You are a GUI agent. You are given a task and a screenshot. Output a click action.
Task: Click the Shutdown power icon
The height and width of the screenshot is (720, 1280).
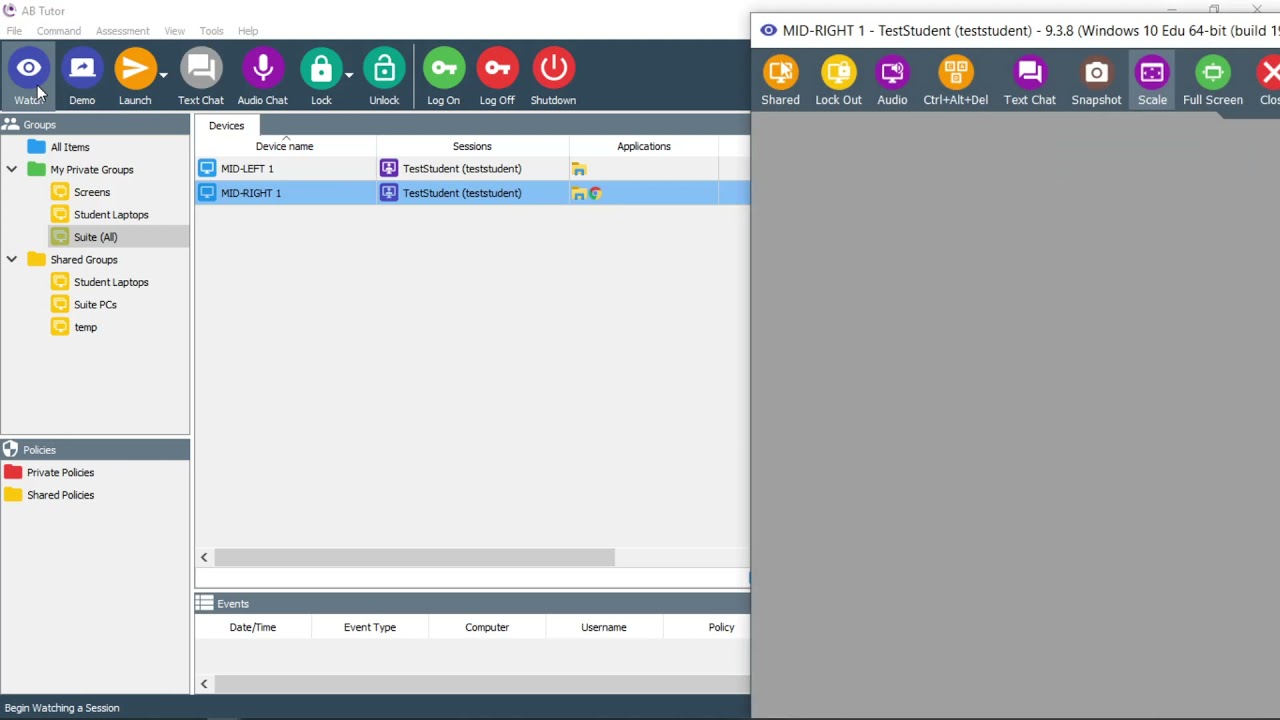(553, 68)
